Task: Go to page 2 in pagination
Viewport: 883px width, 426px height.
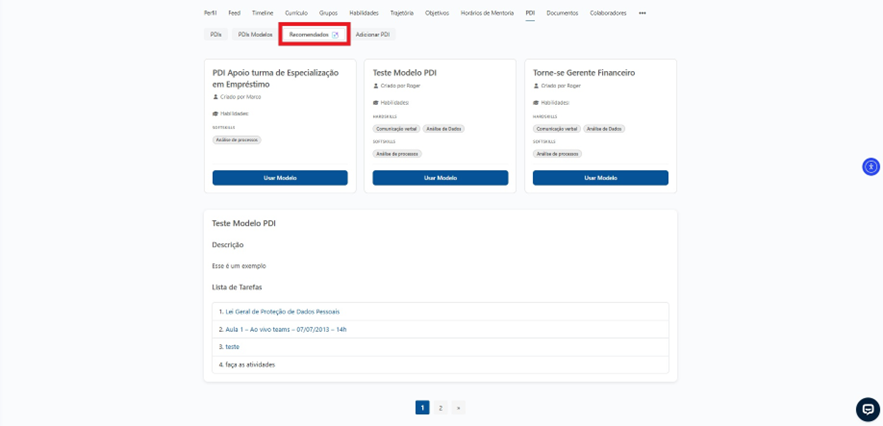Action: click(440, 408)
